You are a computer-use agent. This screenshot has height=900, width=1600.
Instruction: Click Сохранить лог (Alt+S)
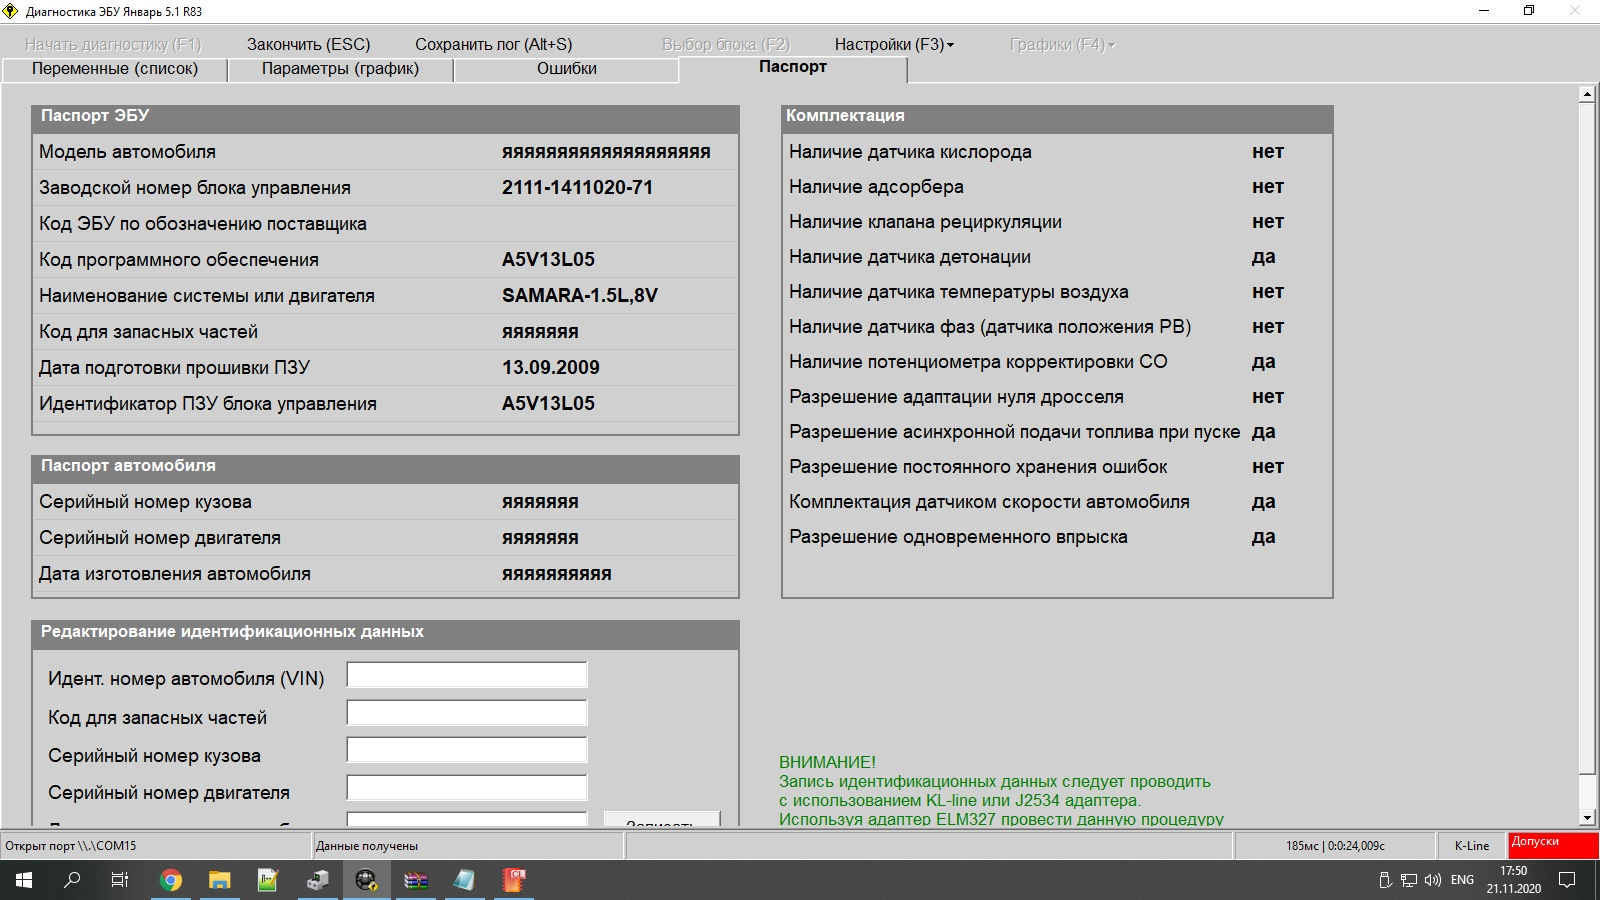click(x=494, y=44)
